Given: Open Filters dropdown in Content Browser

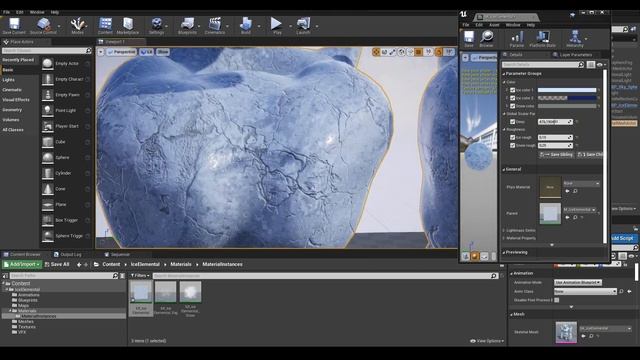Looking at the screenshot, I should click(140, 276).
